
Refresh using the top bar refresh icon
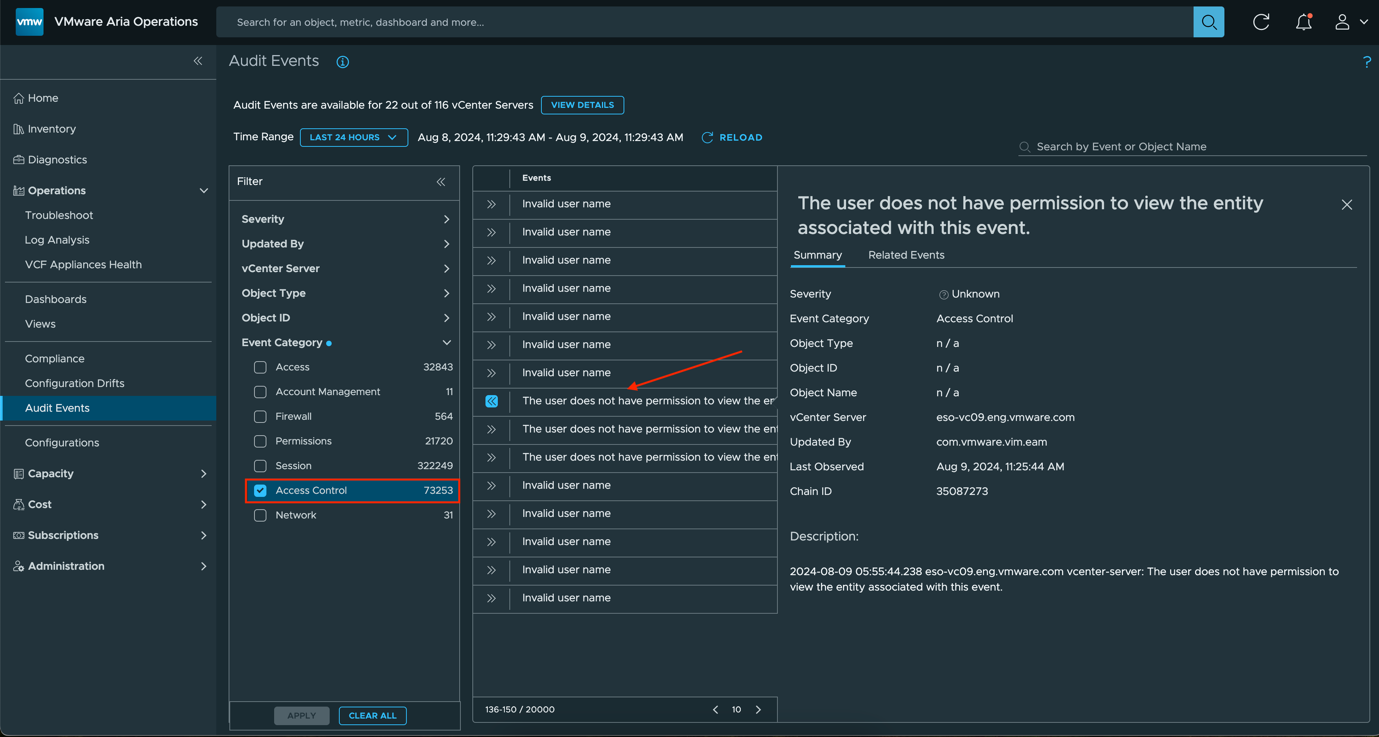pyautogui.click(x=1261, y=22)
